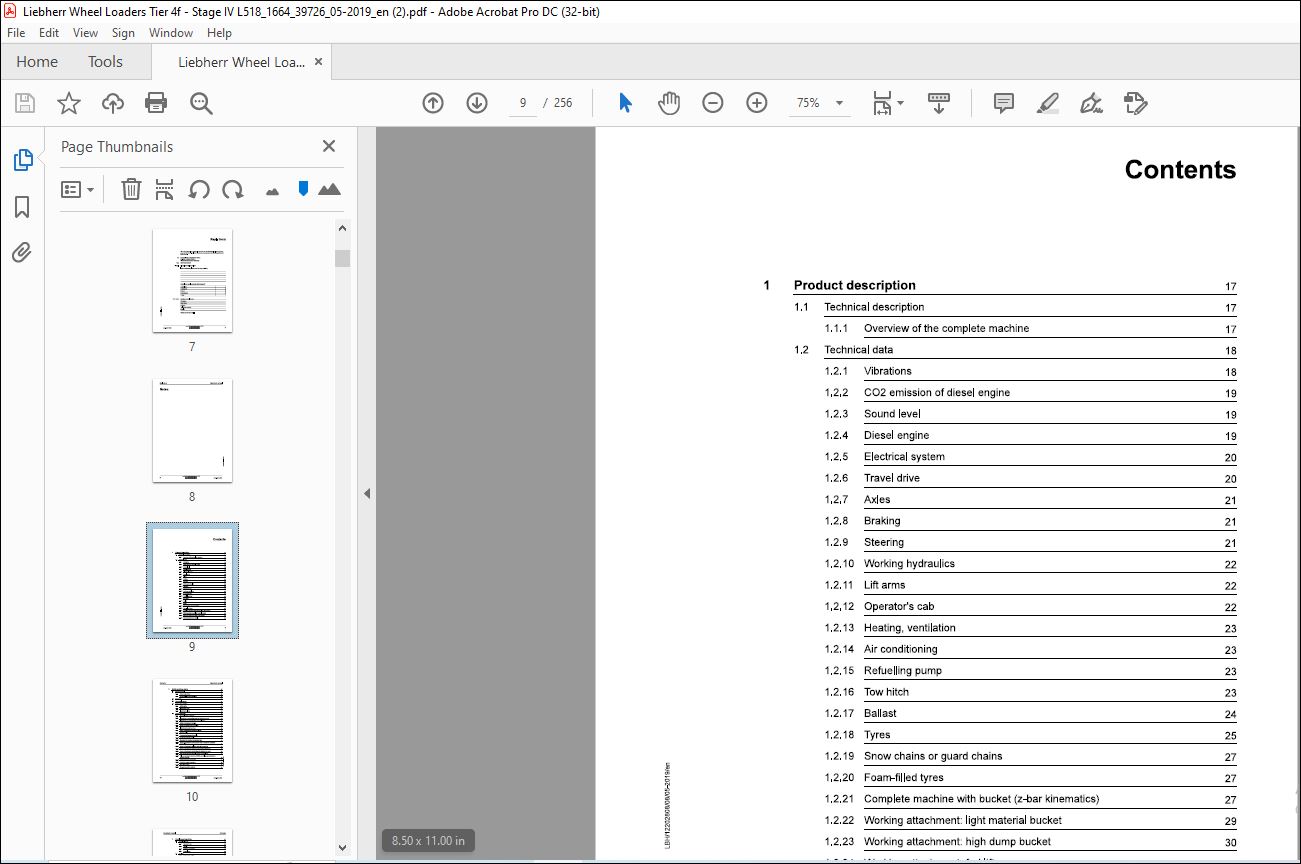Click the page number input field
The image size is (1301, 864).
tap(523, 103)
